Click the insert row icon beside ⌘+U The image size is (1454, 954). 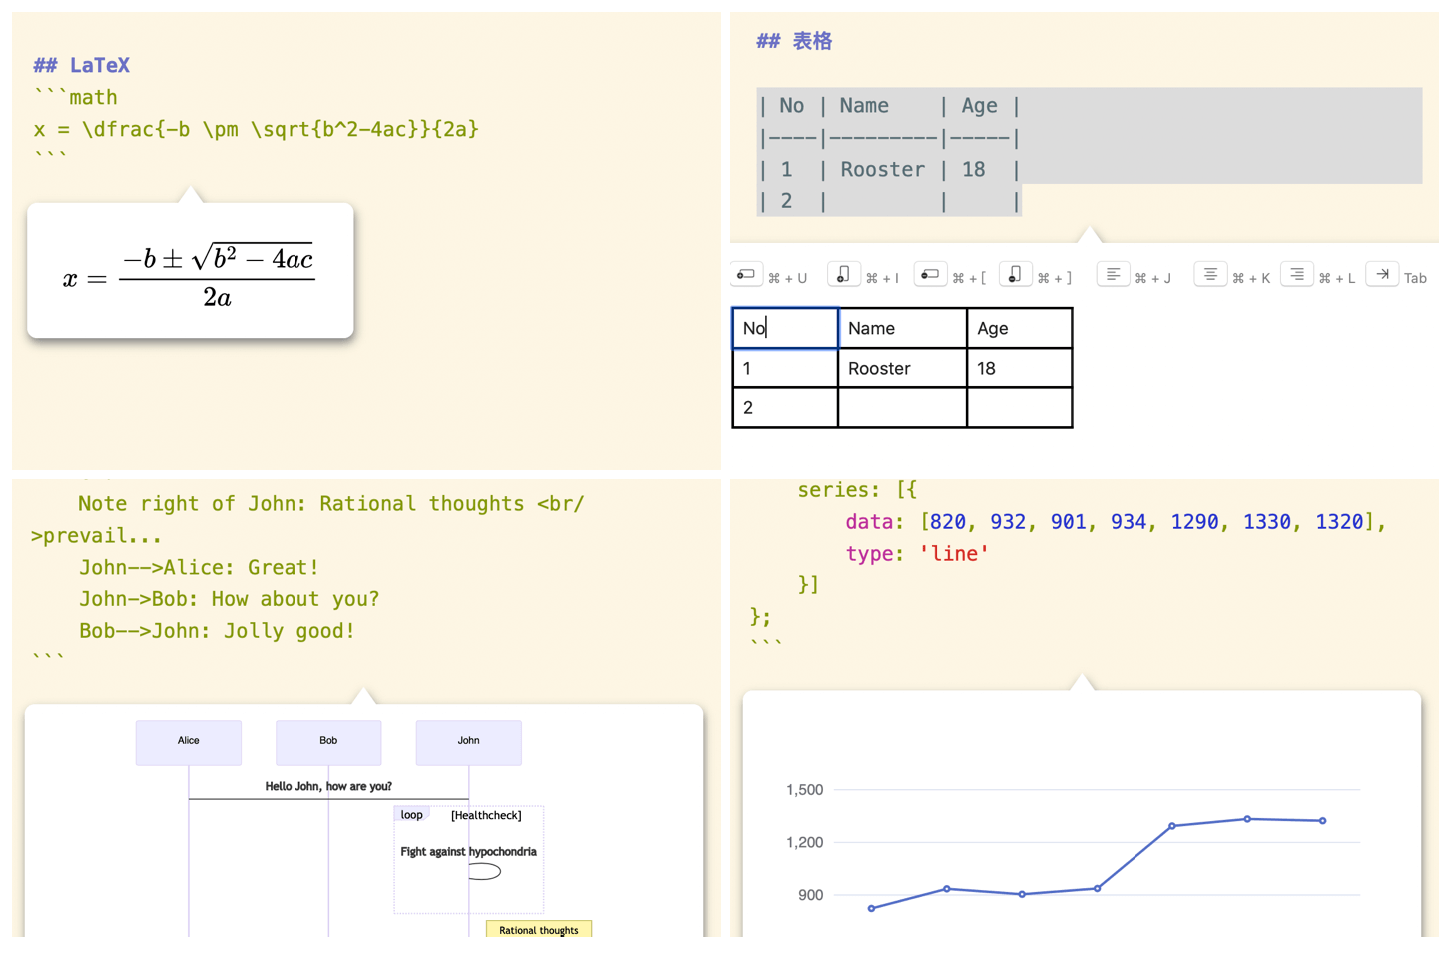tap(746, 275)
